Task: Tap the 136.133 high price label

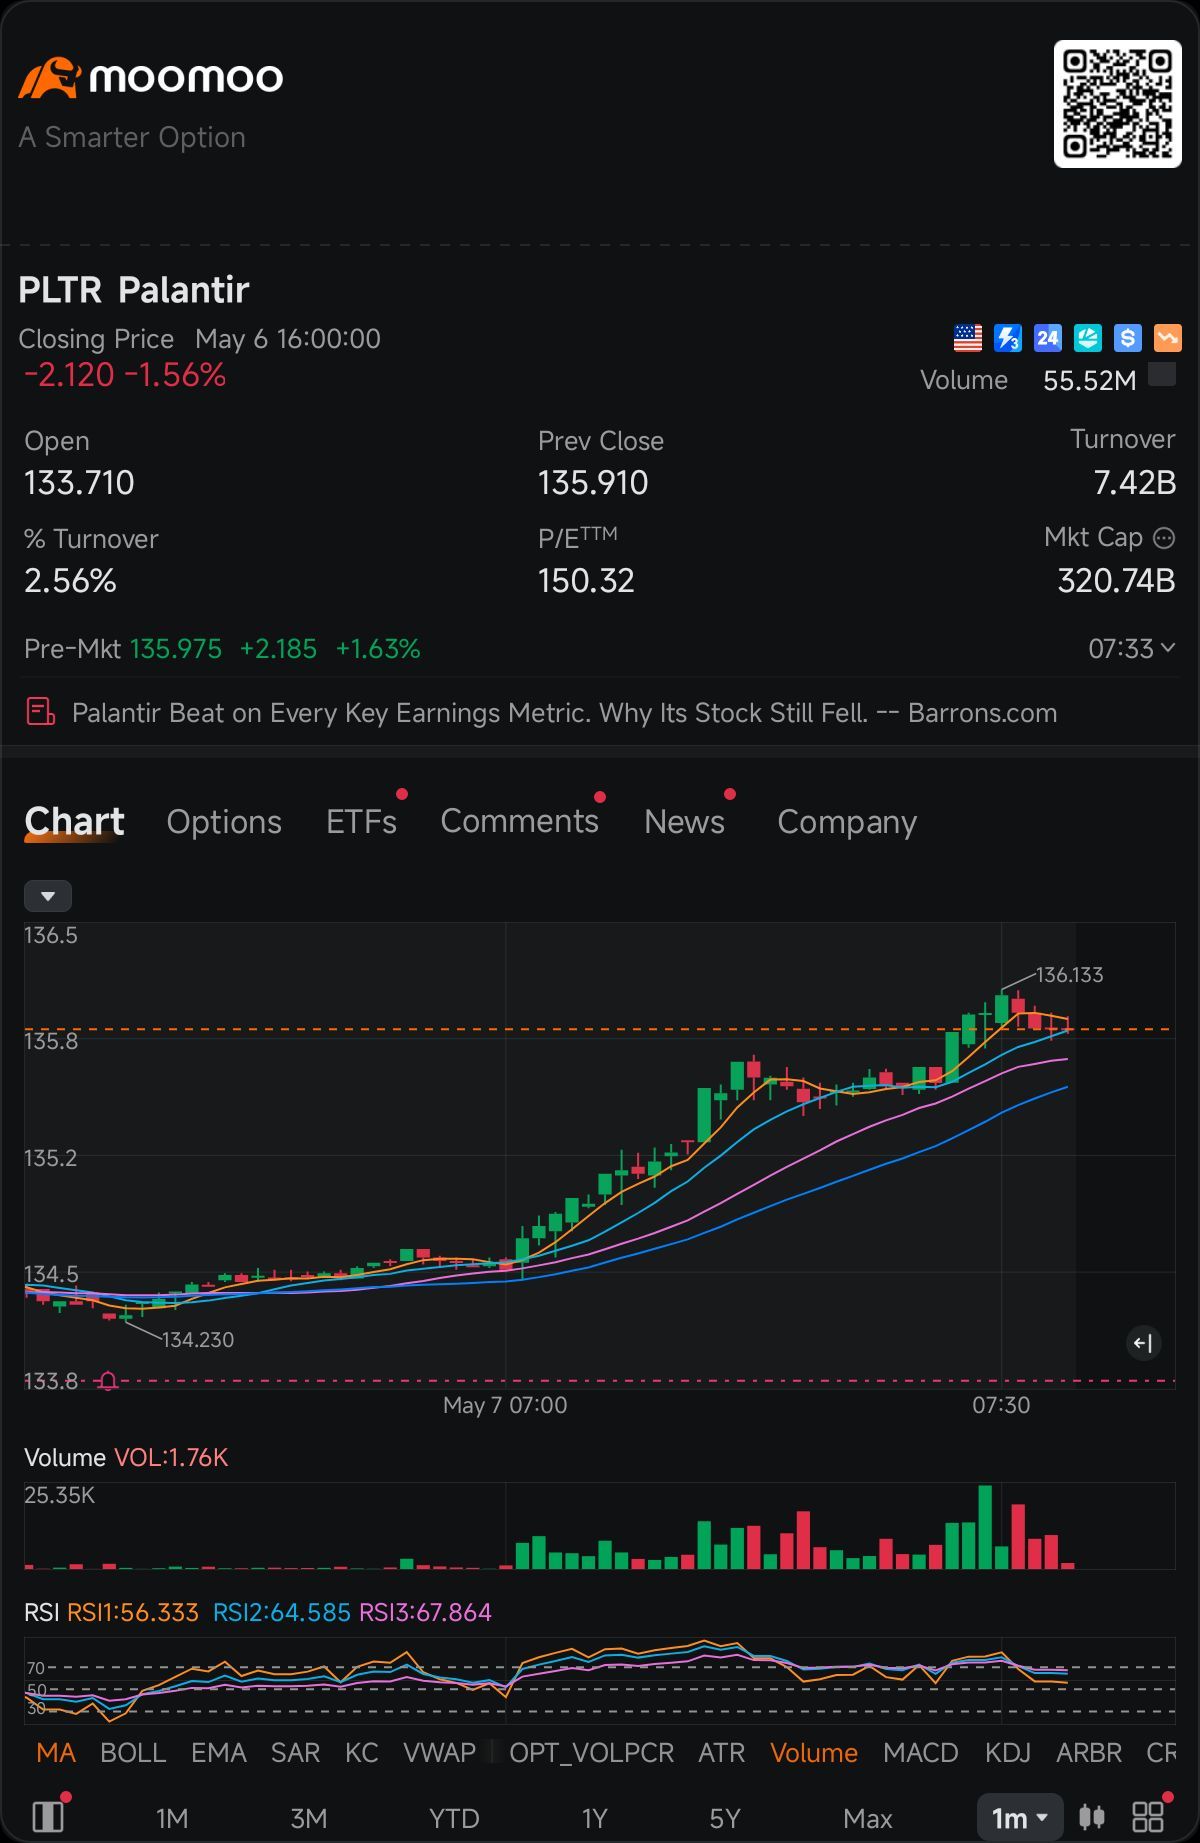Action: [1069, 975]
